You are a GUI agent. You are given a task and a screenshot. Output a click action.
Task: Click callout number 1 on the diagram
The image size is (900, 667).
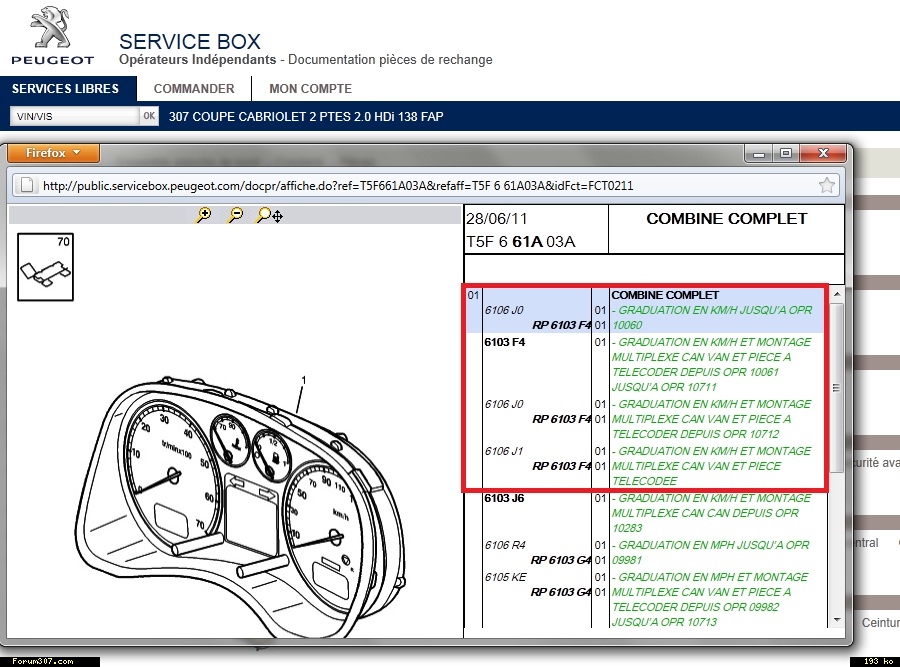[x=304, y=380]
